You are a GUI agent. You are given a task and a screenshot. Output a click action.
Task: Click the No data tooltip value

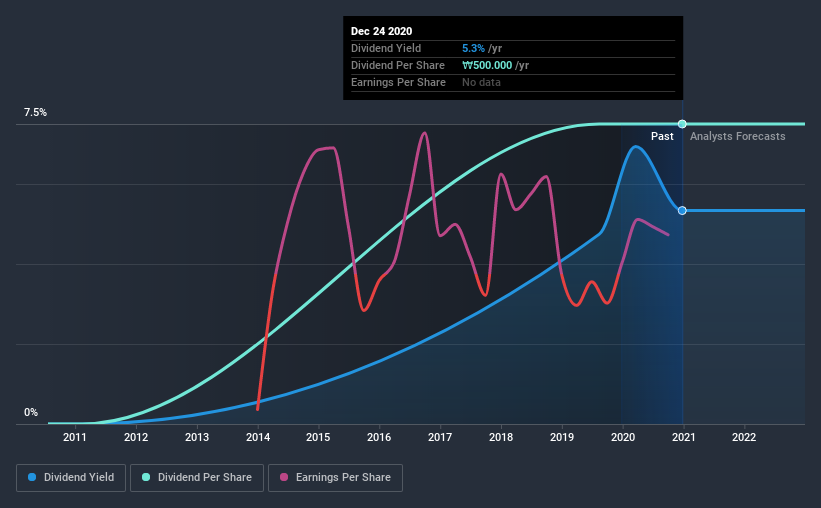coord(481,82)
